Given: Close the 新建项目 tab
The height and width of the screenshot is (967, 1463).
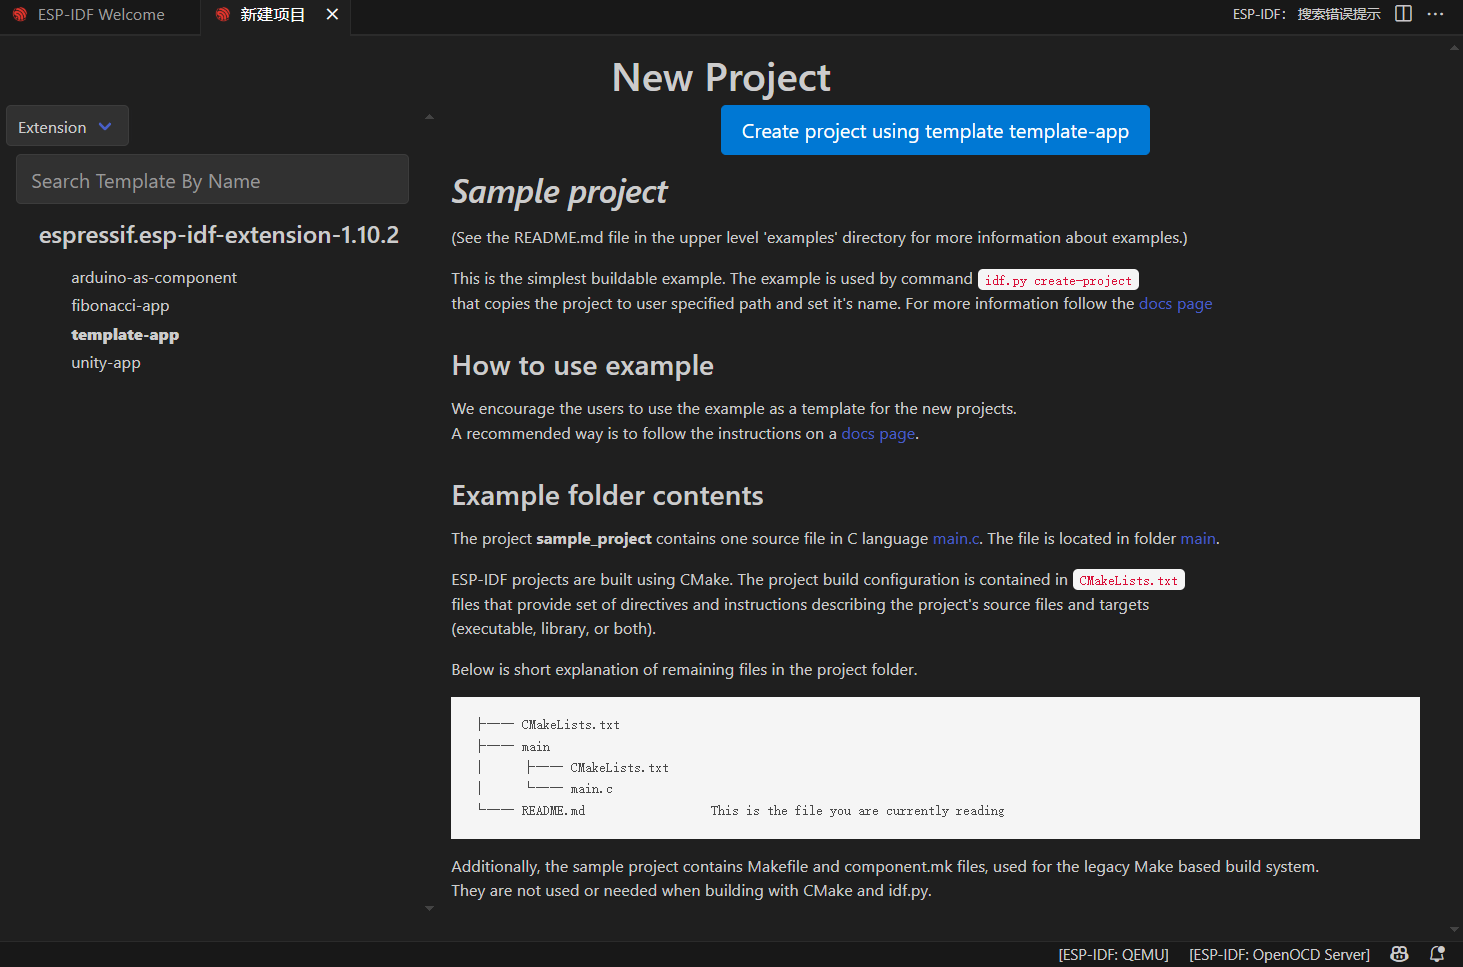Looking at the screenshot, I should [332, 14].
